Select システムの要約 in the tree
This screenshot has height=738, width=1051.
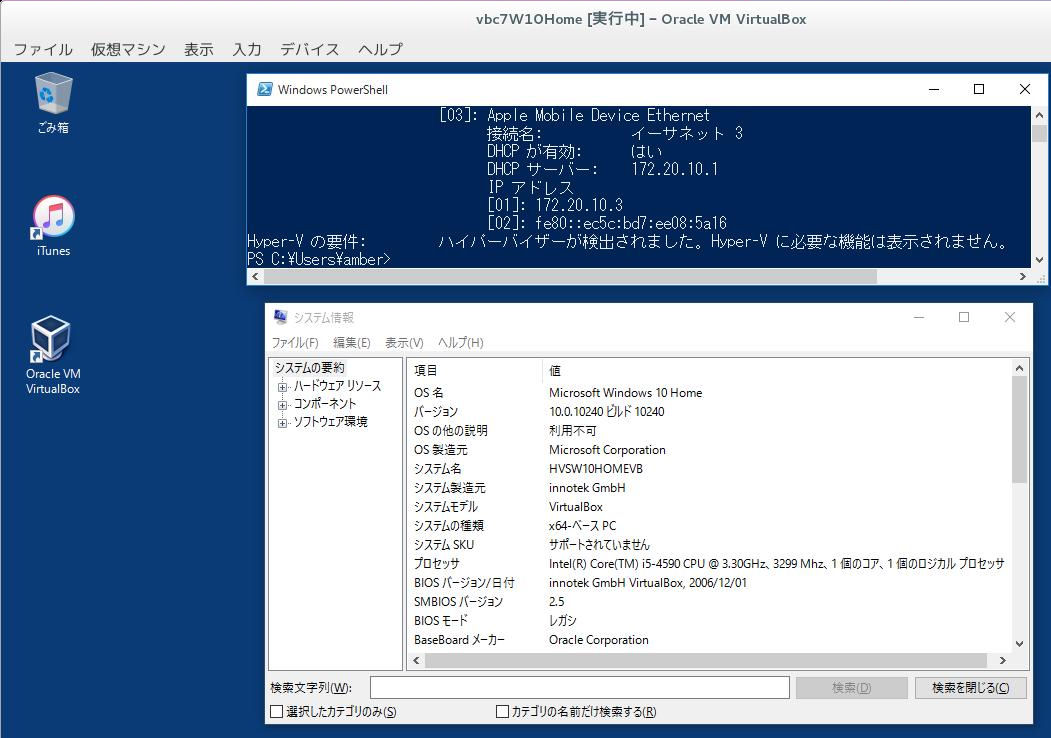(x=309, y=367)
